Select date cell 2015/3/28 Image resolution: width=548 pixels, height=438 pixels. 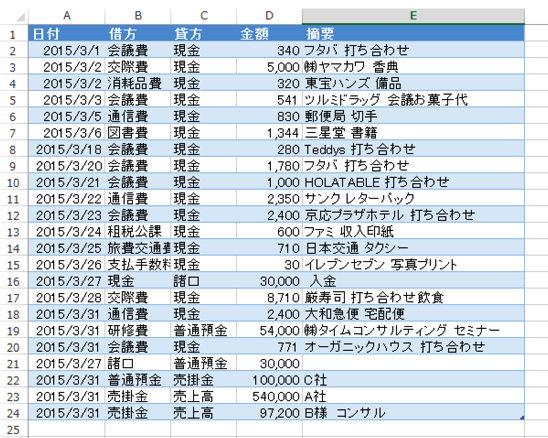(x=66, y=298)
